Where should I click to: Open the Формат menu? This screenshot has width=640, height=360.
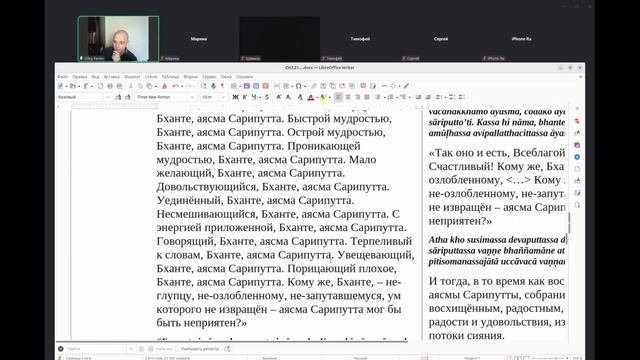pos(132,77)
